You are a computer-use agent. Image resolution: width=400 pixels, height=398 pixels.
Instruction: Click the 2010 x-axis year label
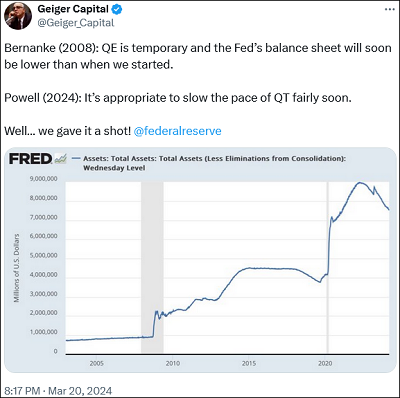pyautogui.click(x=172, y=363)
